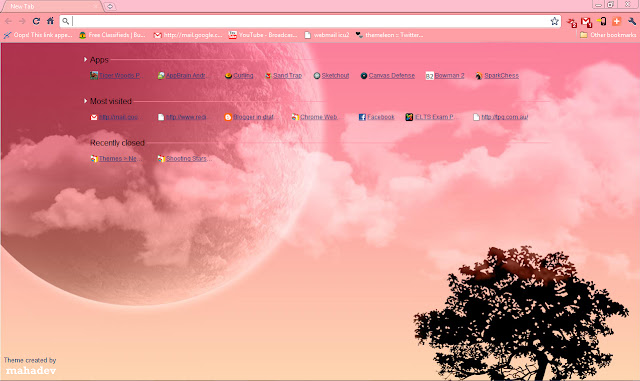
Task: Open the wrench settings menu
Action: point(632,21)
